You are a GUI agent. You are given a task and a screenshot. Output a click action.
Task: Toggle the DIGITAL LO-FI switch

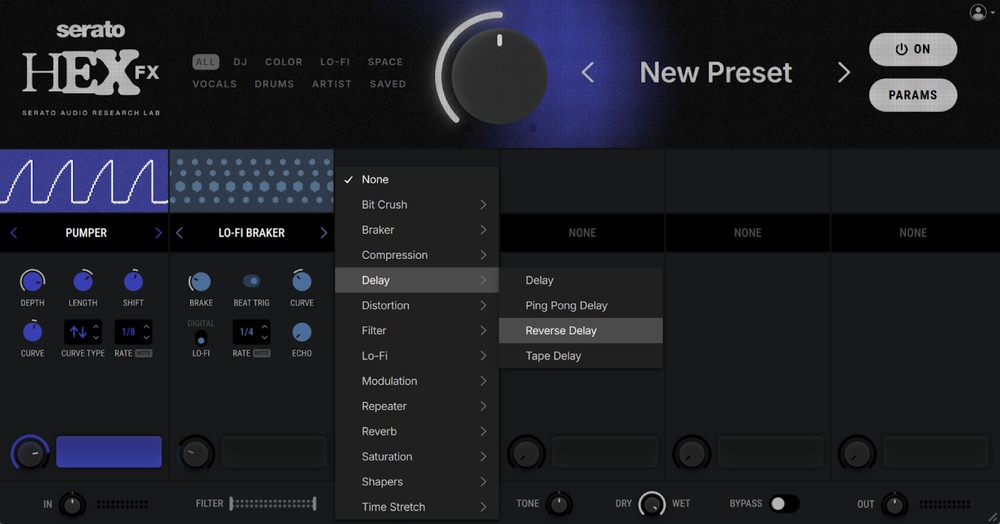click(x=200, y=339)
